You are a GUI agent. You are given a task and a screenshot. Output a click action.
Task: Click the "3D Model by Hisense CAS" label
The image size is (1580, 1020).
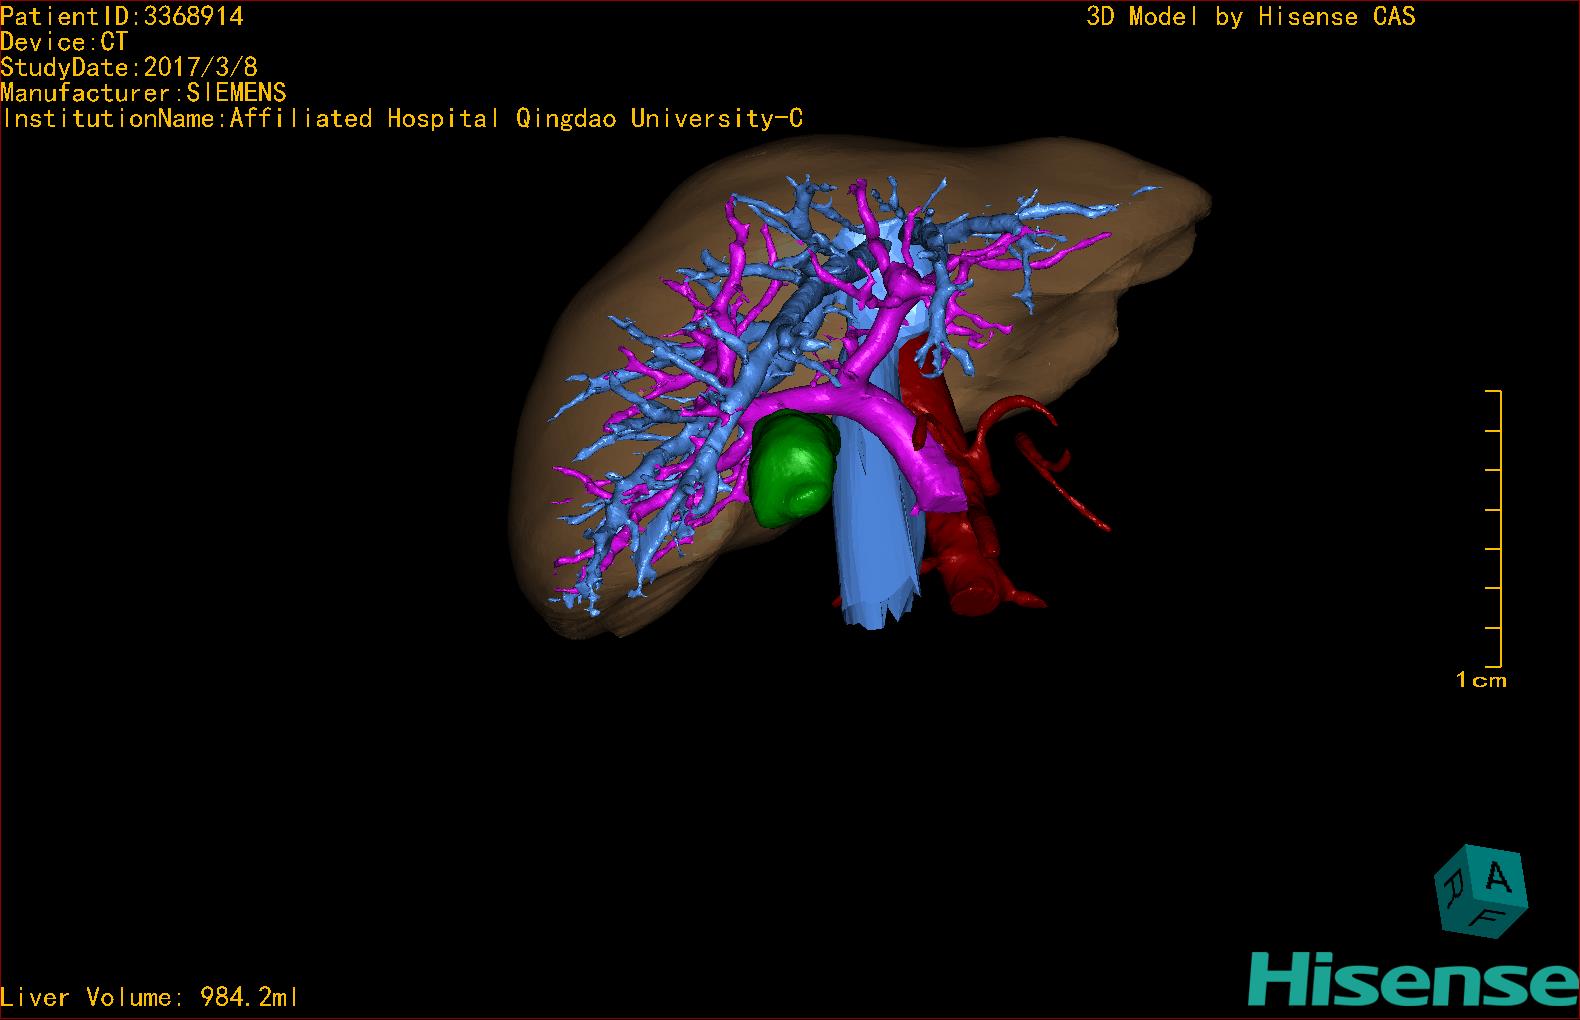[x=1251, y=16]
